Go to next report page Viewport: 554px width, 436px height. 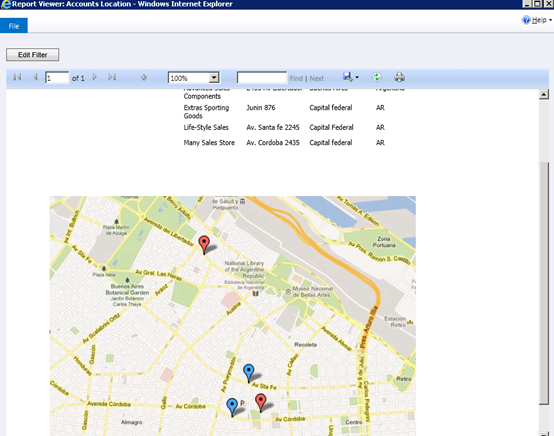click(94, 77)
